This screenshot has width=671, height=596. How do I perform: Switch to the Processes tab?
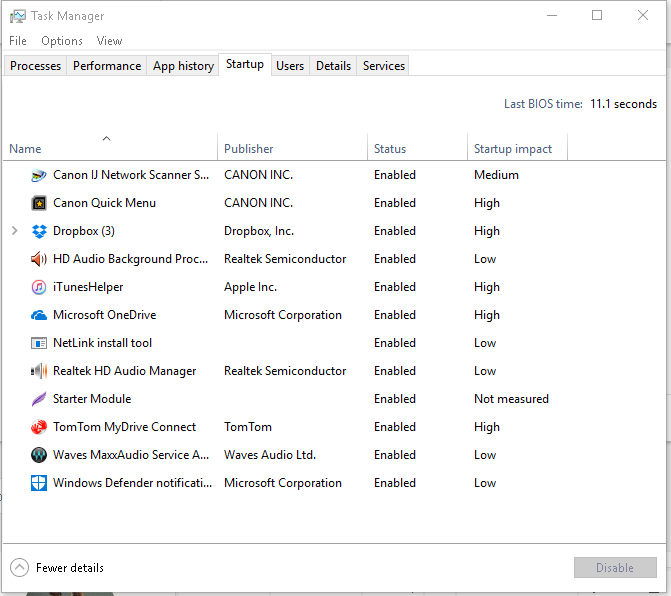(35, 66)
